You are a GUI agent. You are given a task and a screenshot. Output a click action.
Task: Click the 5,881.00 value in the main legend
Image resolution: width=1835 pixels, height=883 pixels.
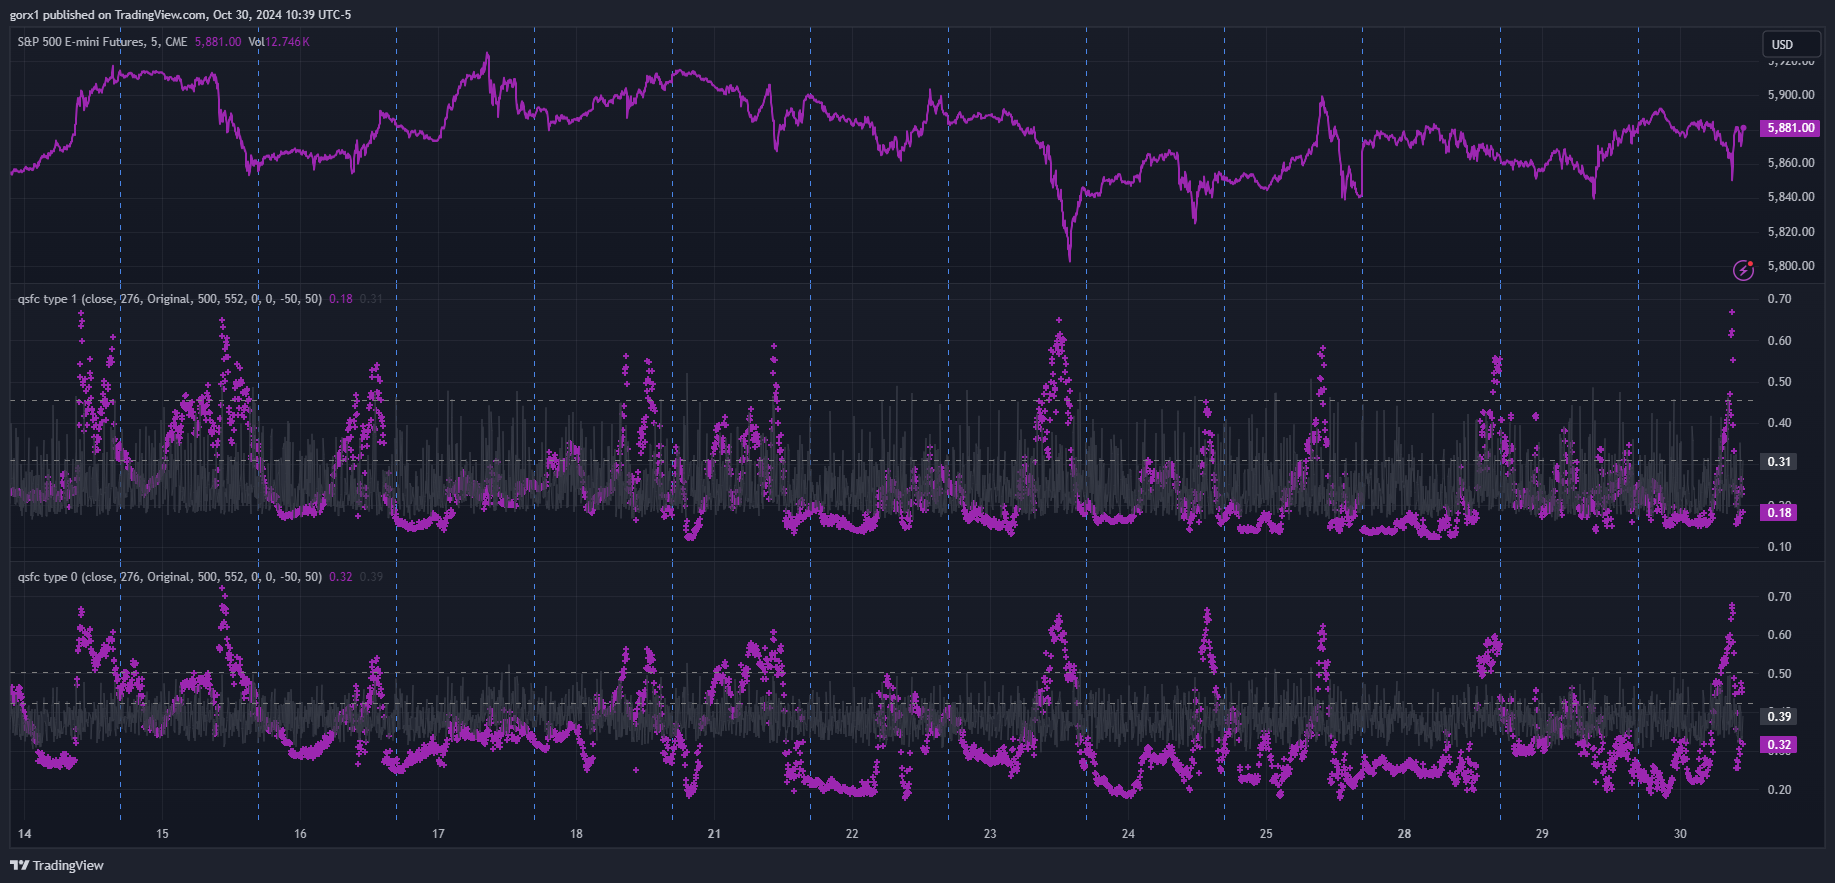click(218, 42)
